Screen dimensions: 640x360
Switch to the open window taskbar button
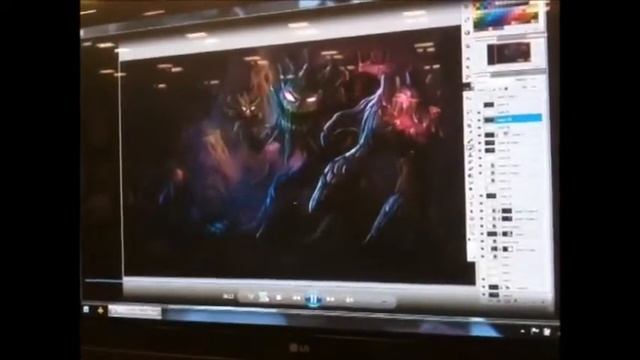(136, 311)
